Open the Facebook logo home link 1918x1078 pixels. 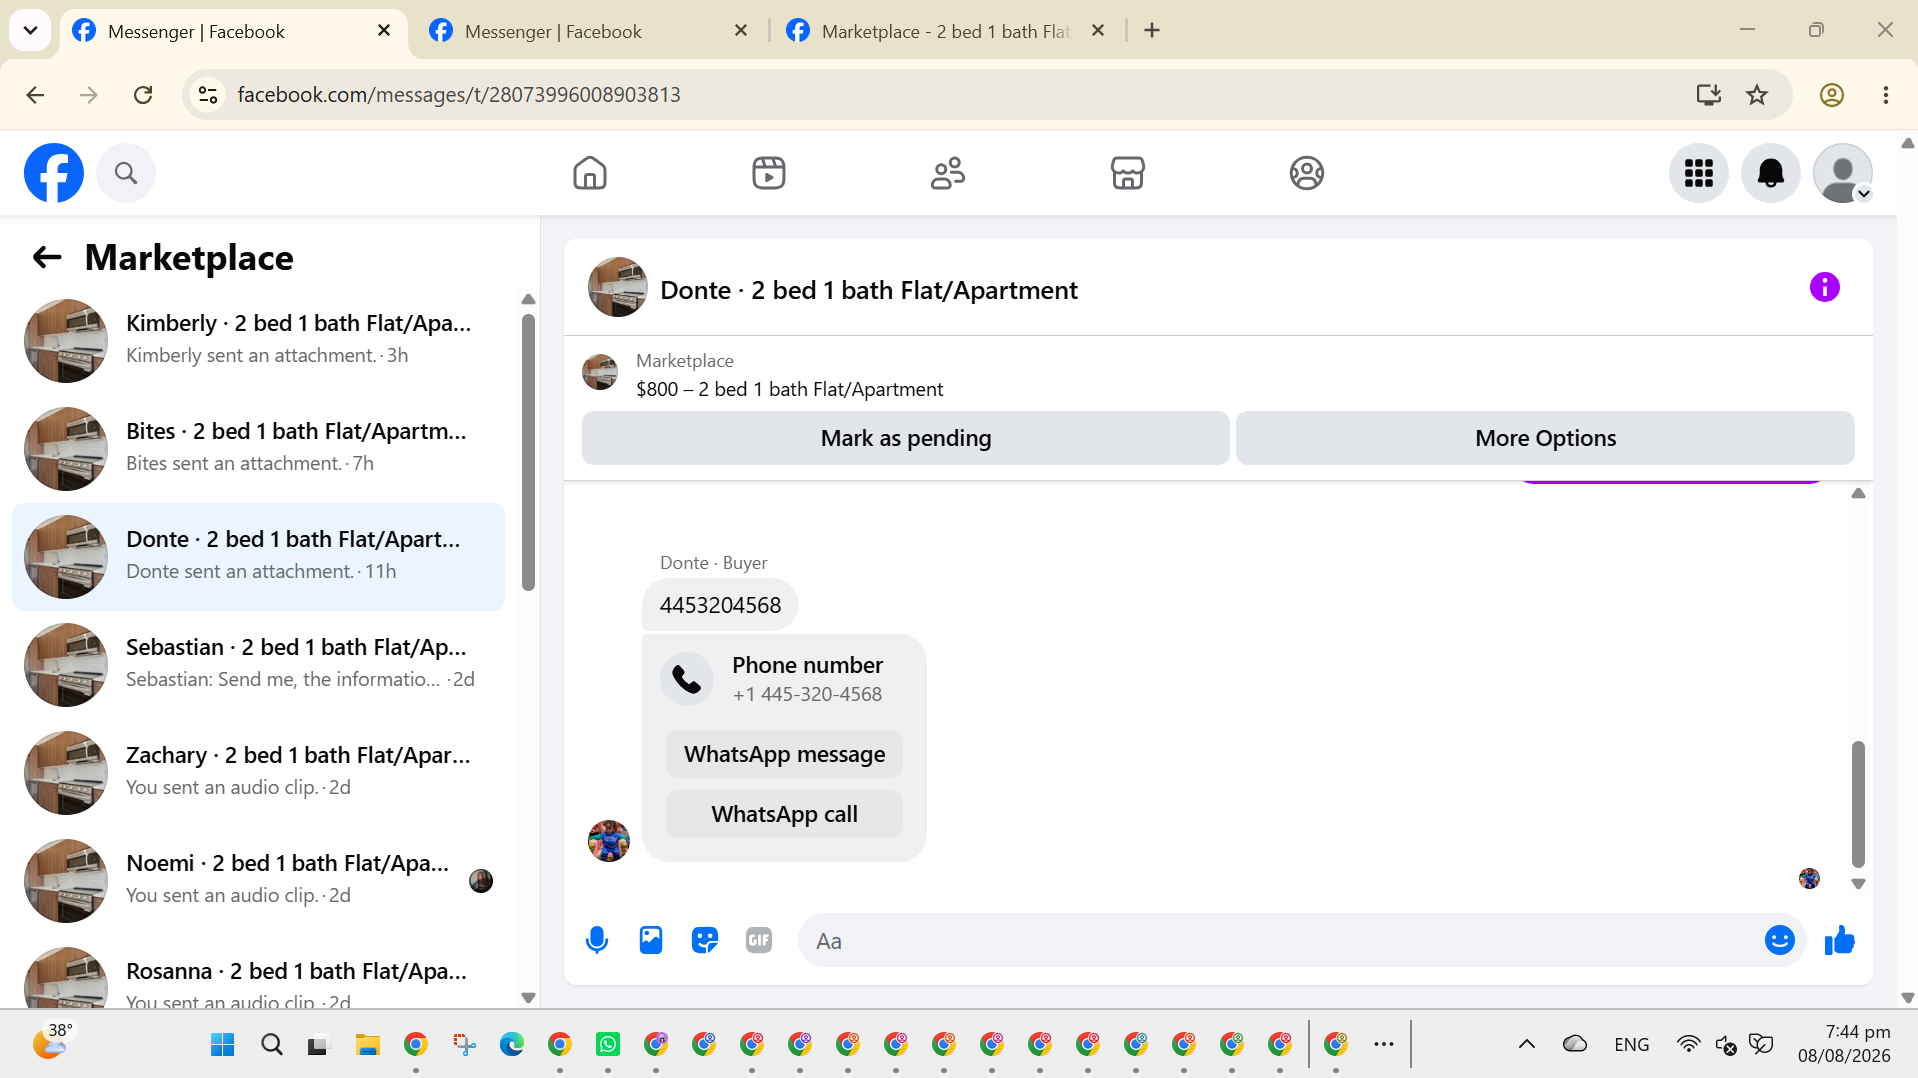pos(54,173)
